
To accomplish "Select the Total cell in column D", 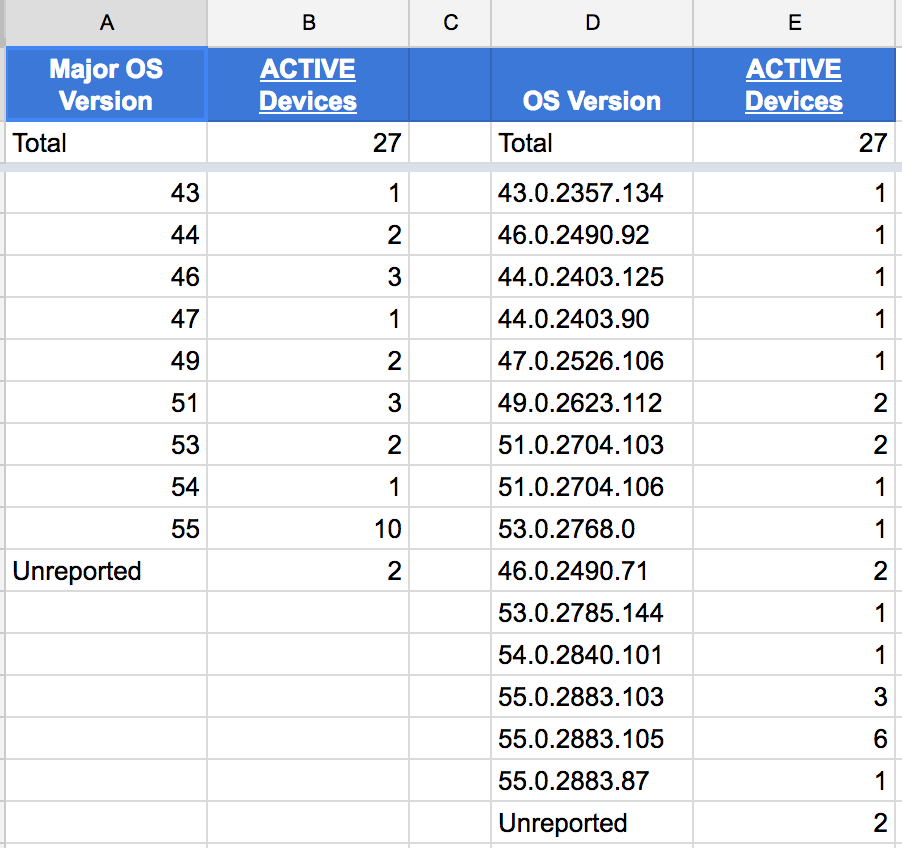I will [592, 143].
